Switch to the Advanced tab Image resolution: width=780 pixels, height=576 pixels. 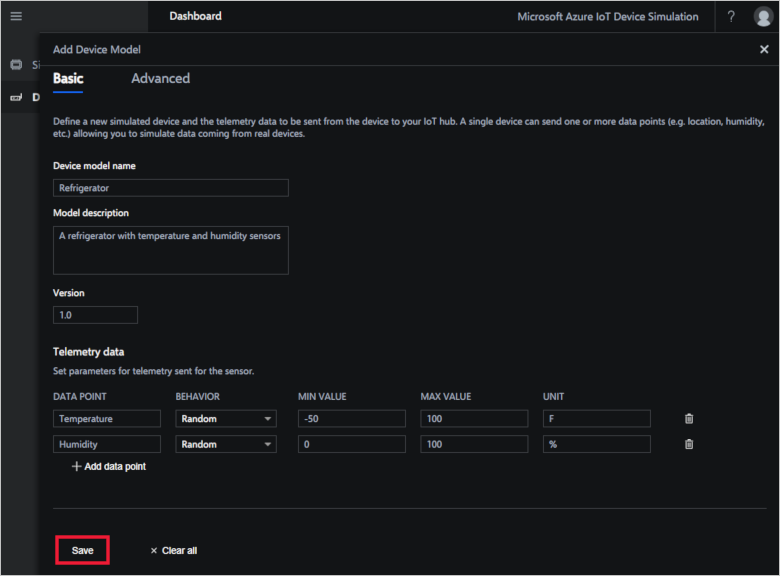(x=160, y=79)
